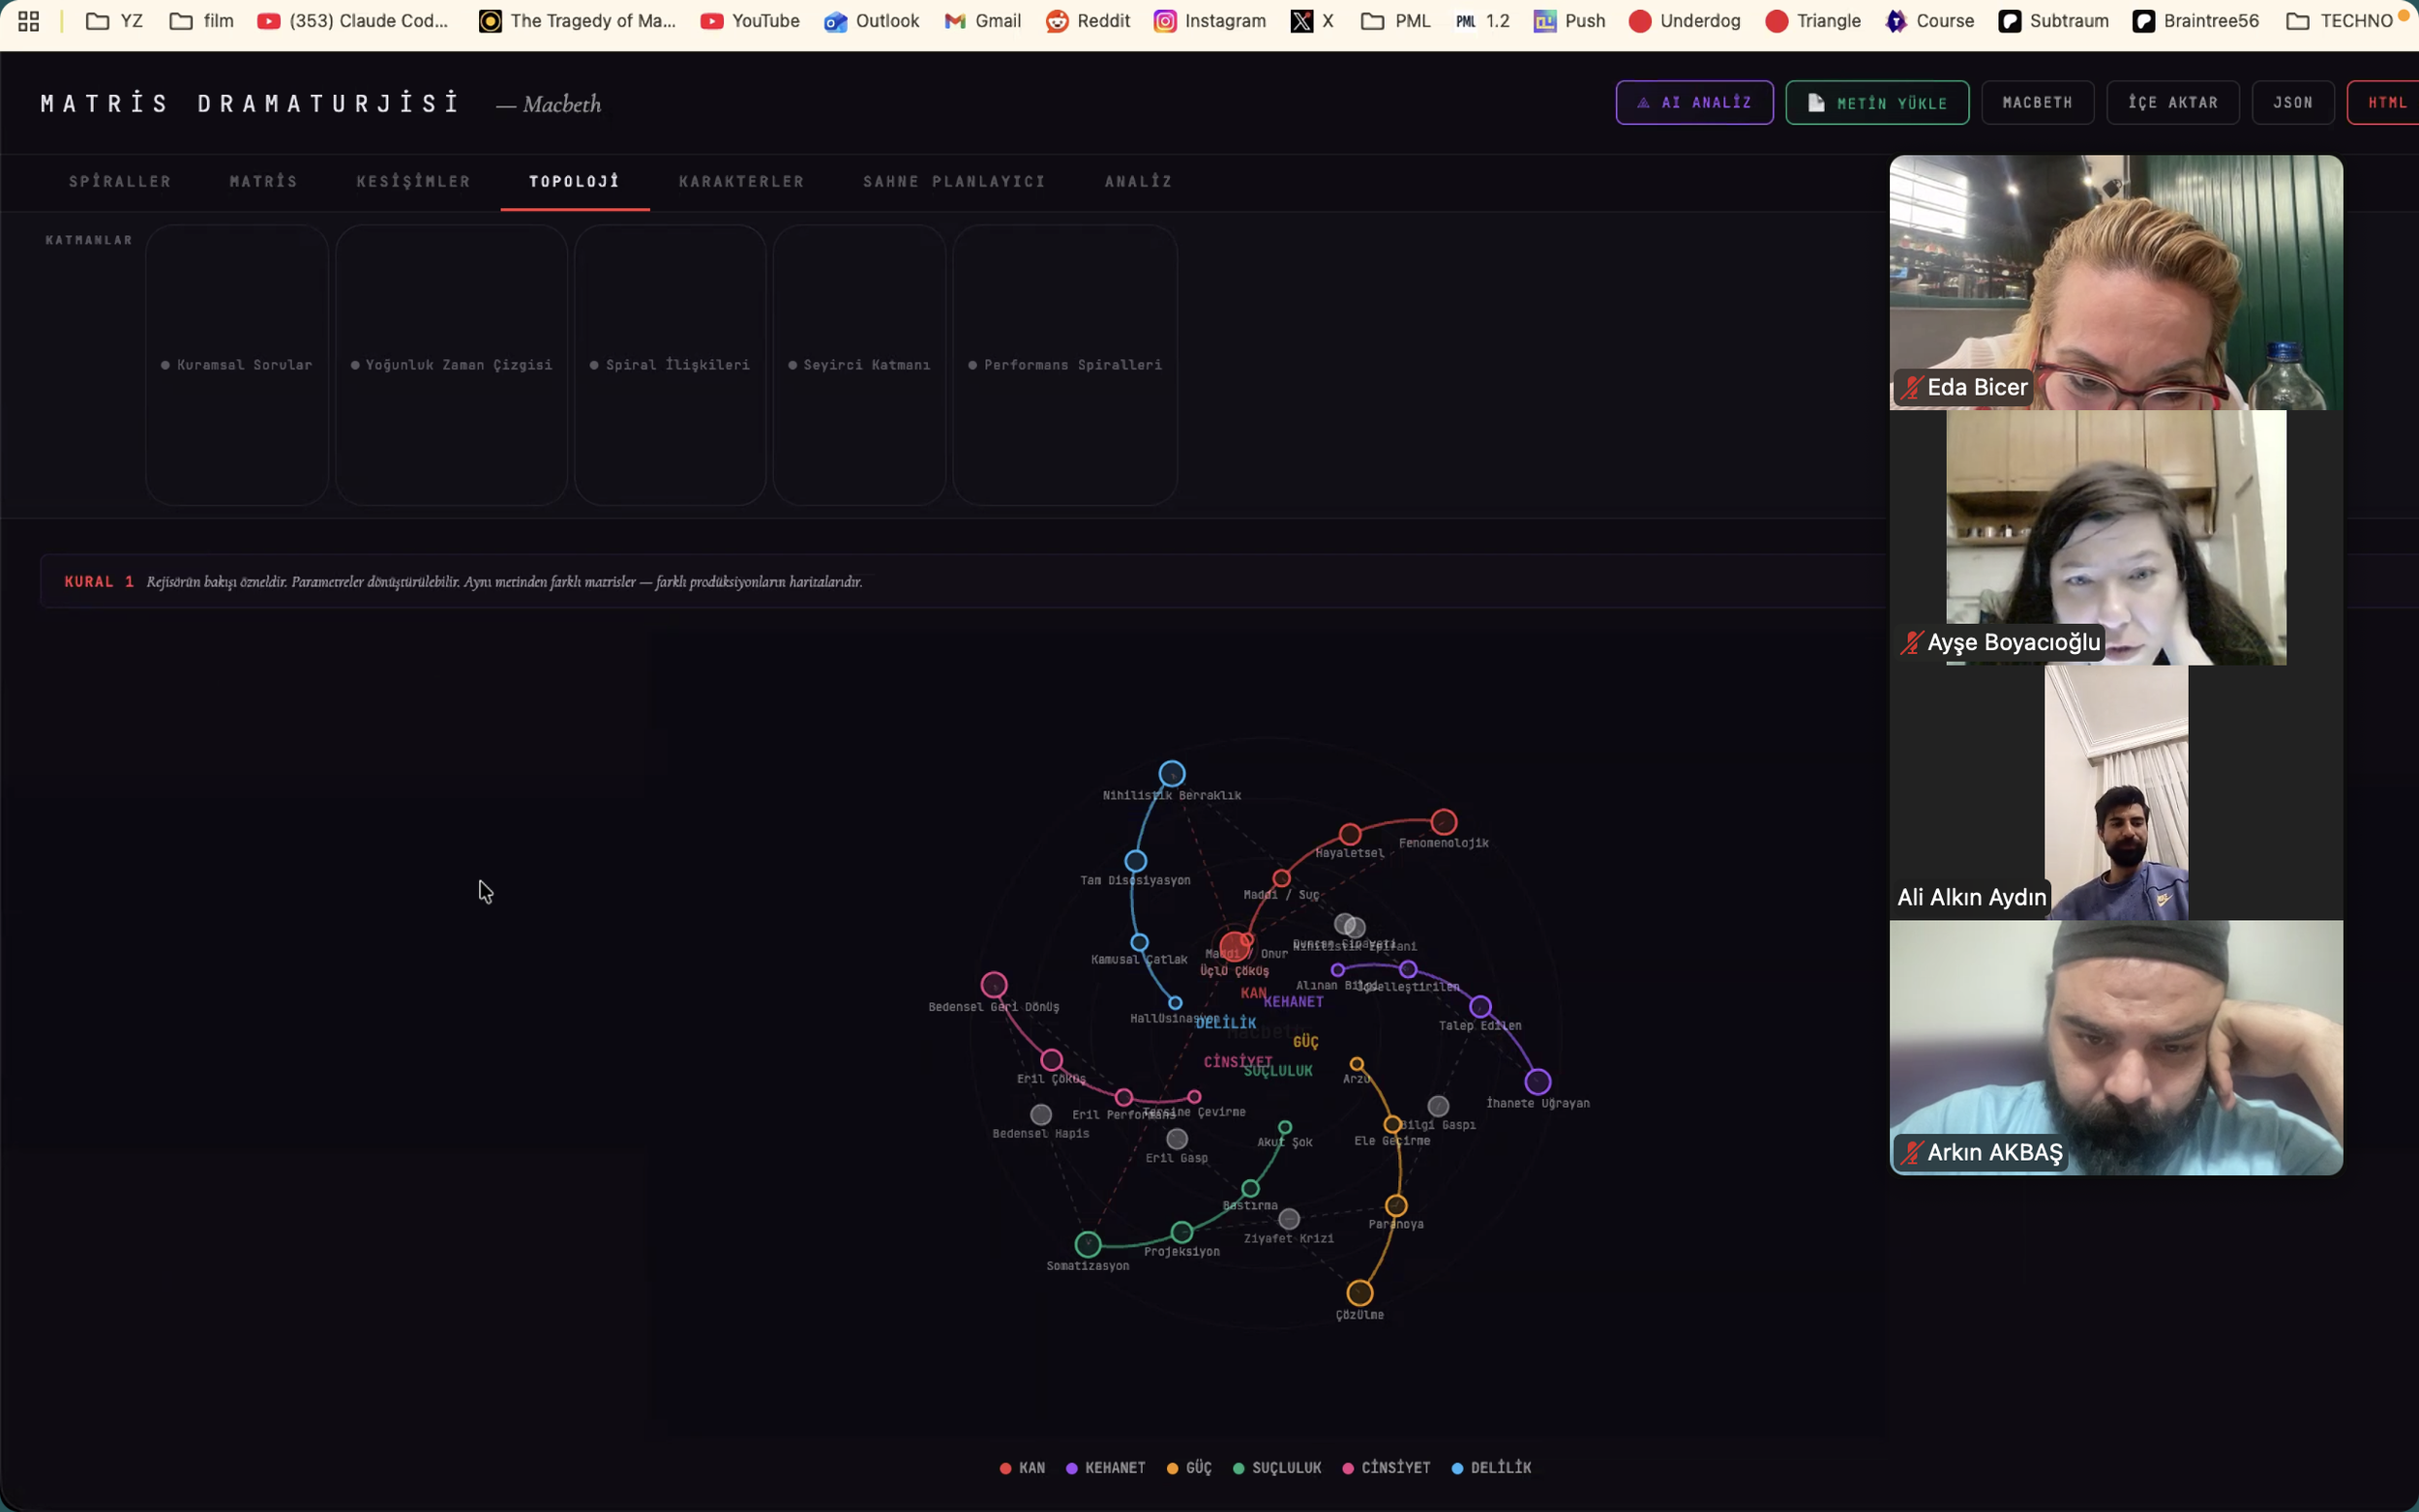Open the YouTube bookmark
Viewport: 2419px width, 1512px height.
click(750, 21)
